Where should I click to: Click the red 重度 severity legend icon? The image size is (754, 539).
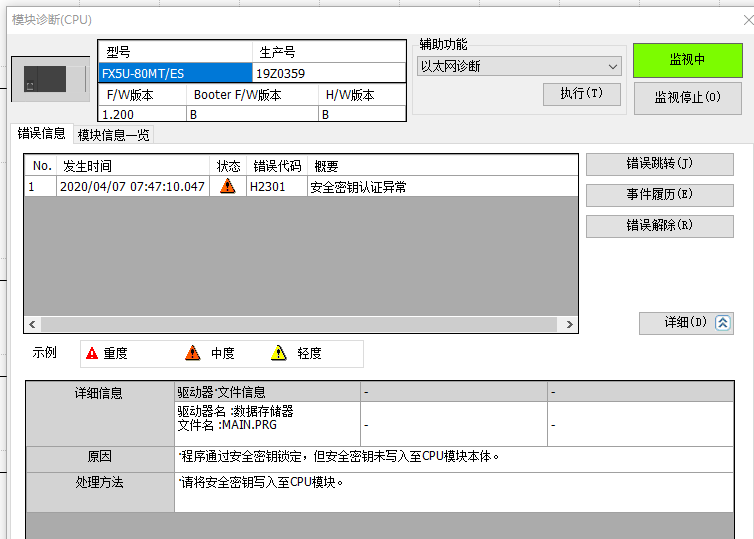[x=92, y=353]
